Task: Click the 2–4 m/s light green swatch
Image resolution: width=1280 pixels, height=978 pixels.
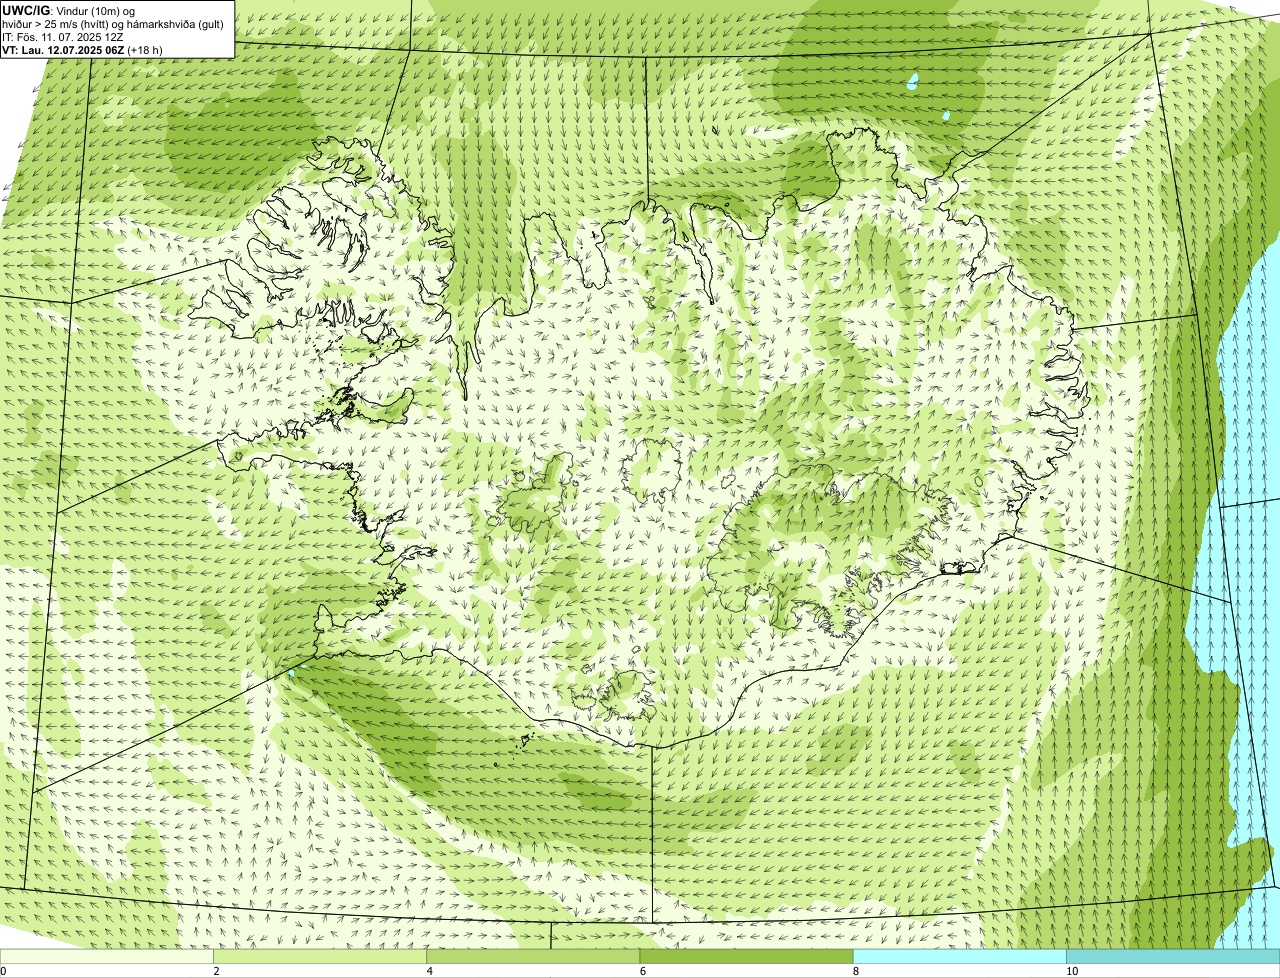Action: [320, 956]
